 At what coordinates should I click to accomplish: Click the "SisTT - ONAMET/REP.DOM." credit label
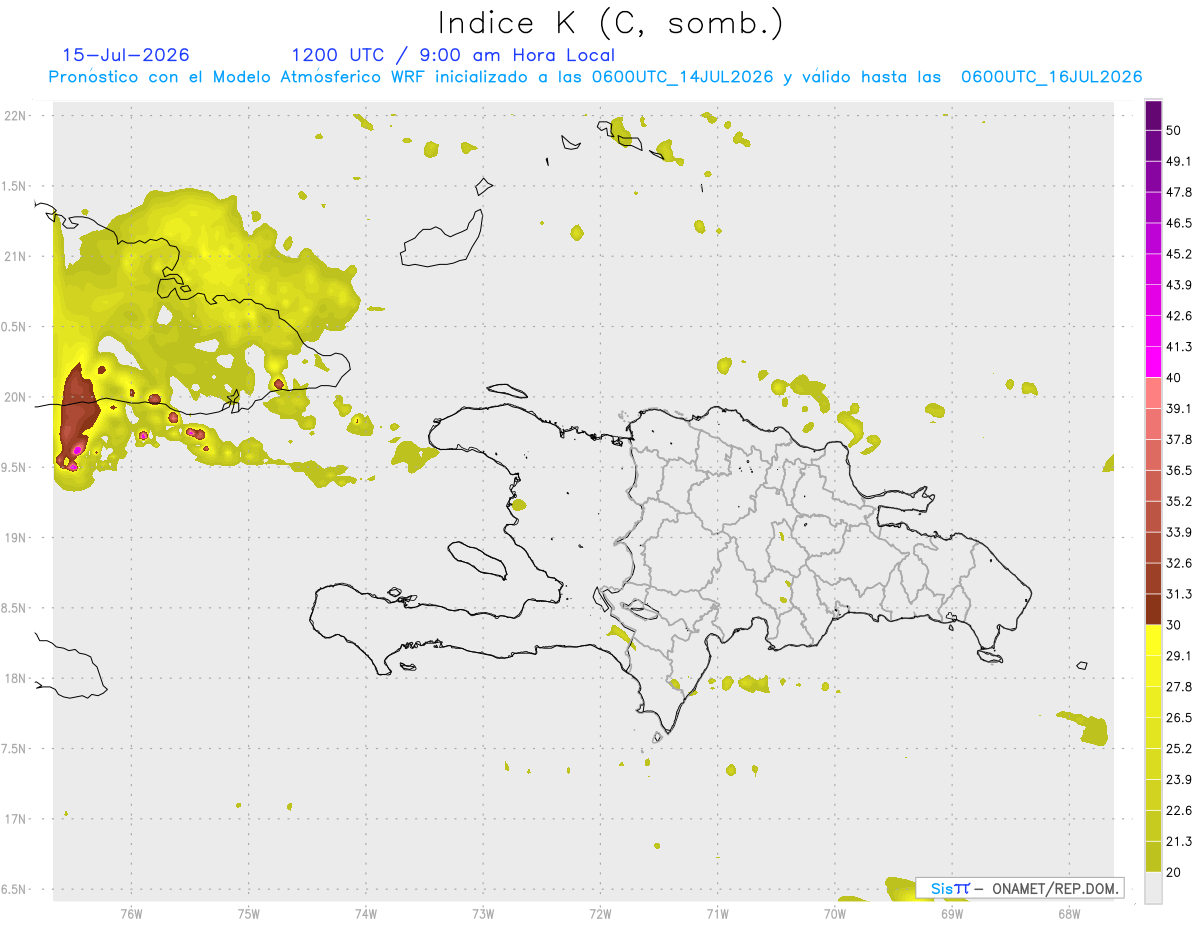1020,888
